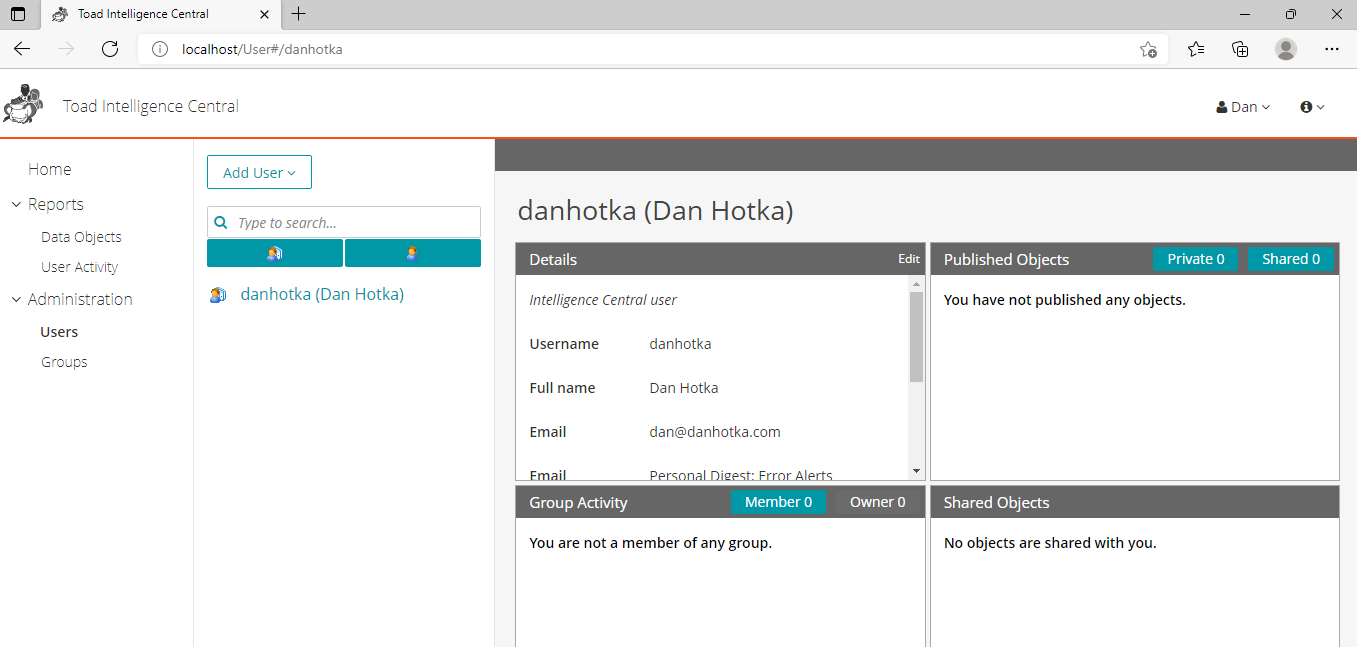The image size is (1357, 647).
Task: Open Data Objects report
Action: [81, 237]
